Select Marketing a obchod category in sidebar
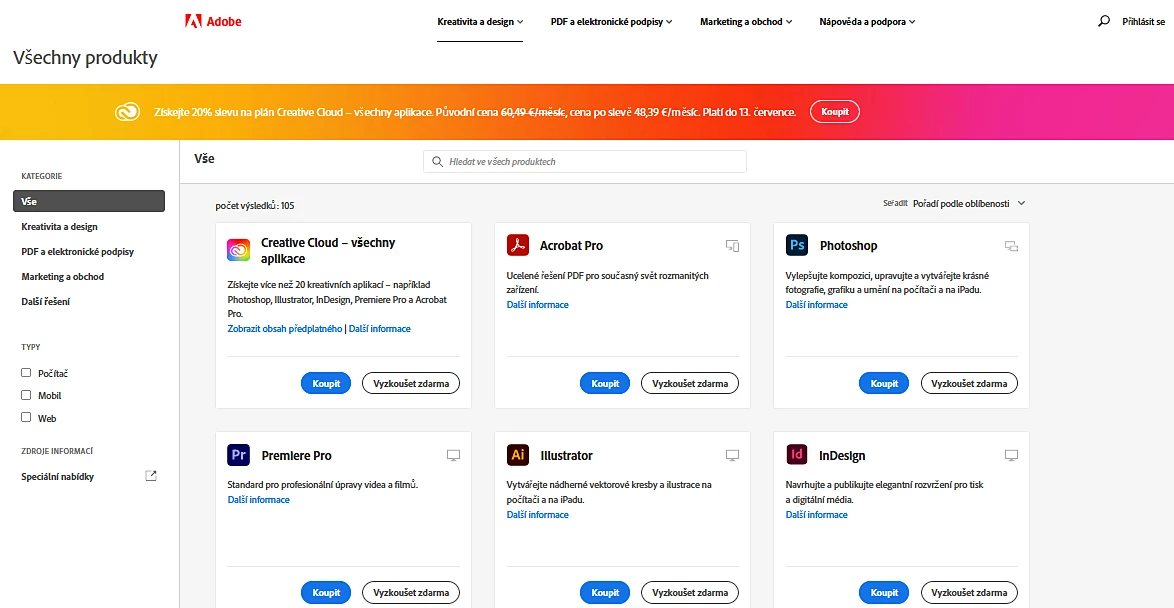This screenshot has height=608, width=1174. point(63,277)
